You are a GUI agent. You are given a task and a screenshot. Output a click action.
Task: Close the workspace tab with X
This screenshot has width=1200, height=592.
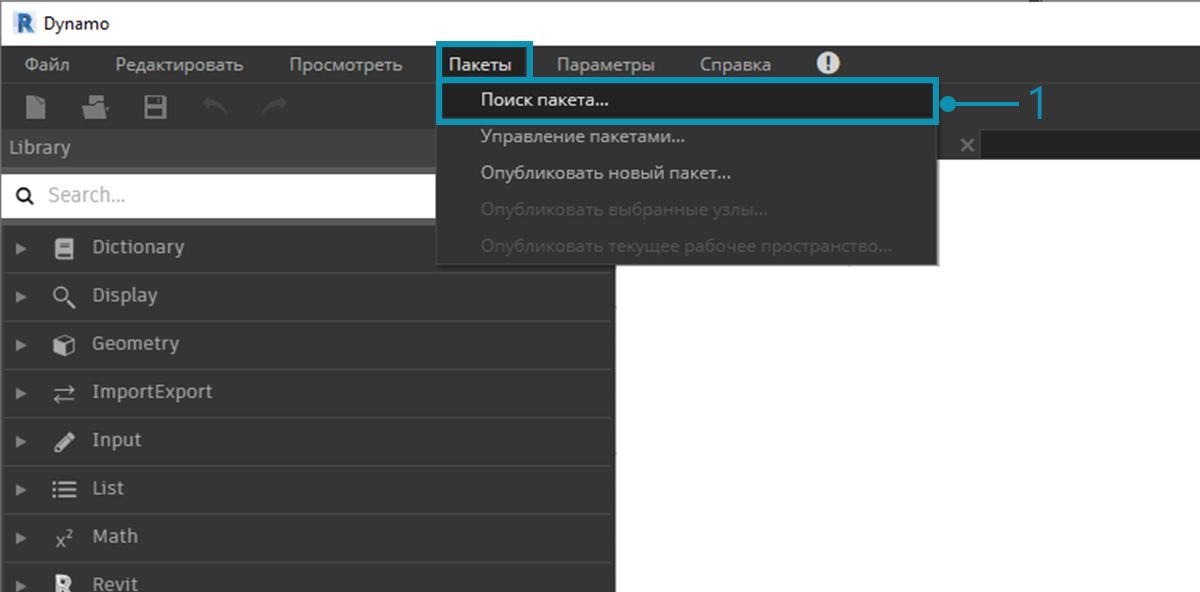(x=967, y=145)
